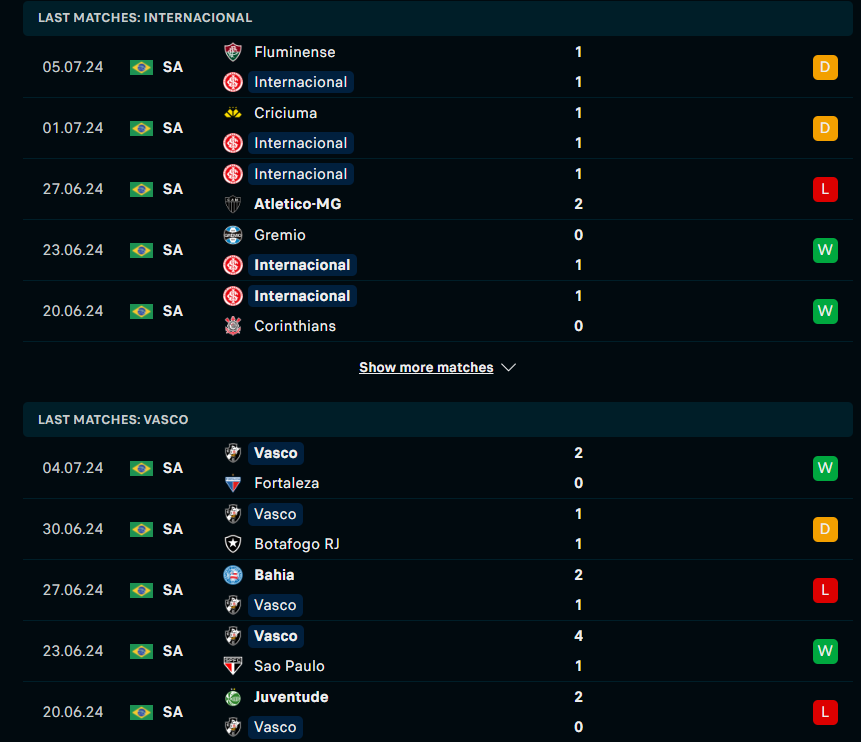Expand the Show more matches chevron
The width and height of the screenshot is (861, 742).
tap(508, 367)
